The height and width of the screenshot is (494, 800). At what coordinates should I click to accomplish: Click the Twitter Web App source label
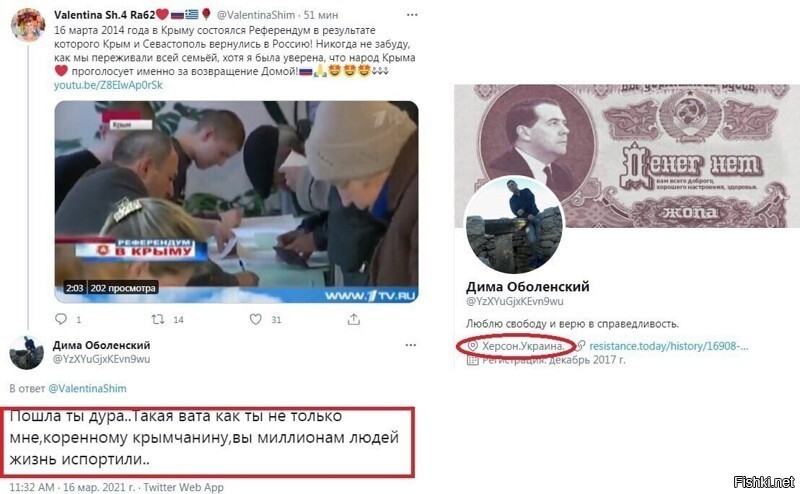click(183, 487)
